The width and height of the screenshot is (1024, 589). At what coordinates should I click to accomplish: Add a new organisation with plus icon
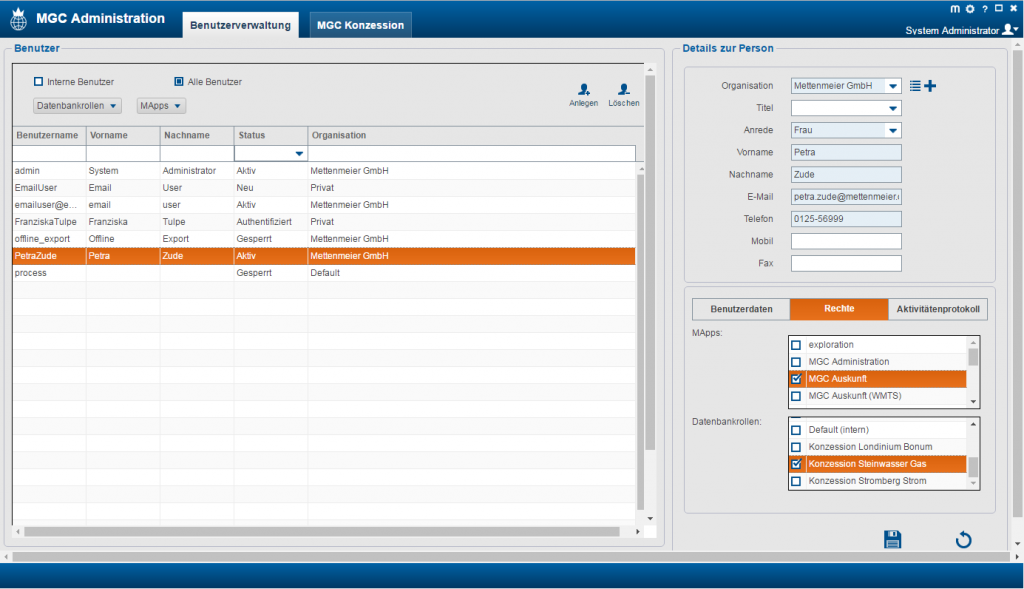pyautogui.click(x=930, y=86)
